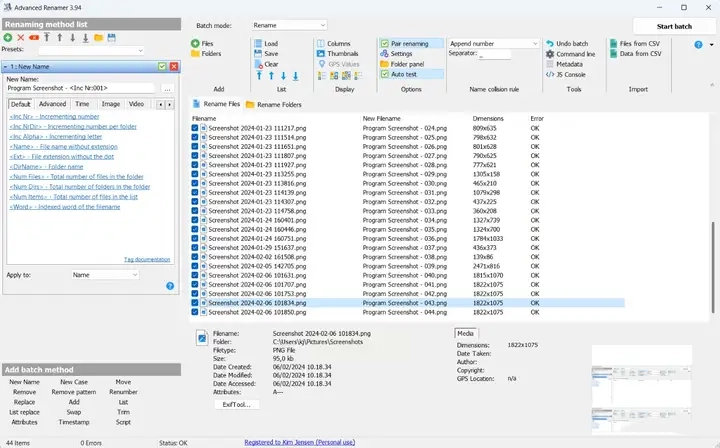Add Files to the list
720x448 pixels.
point(202,43)
